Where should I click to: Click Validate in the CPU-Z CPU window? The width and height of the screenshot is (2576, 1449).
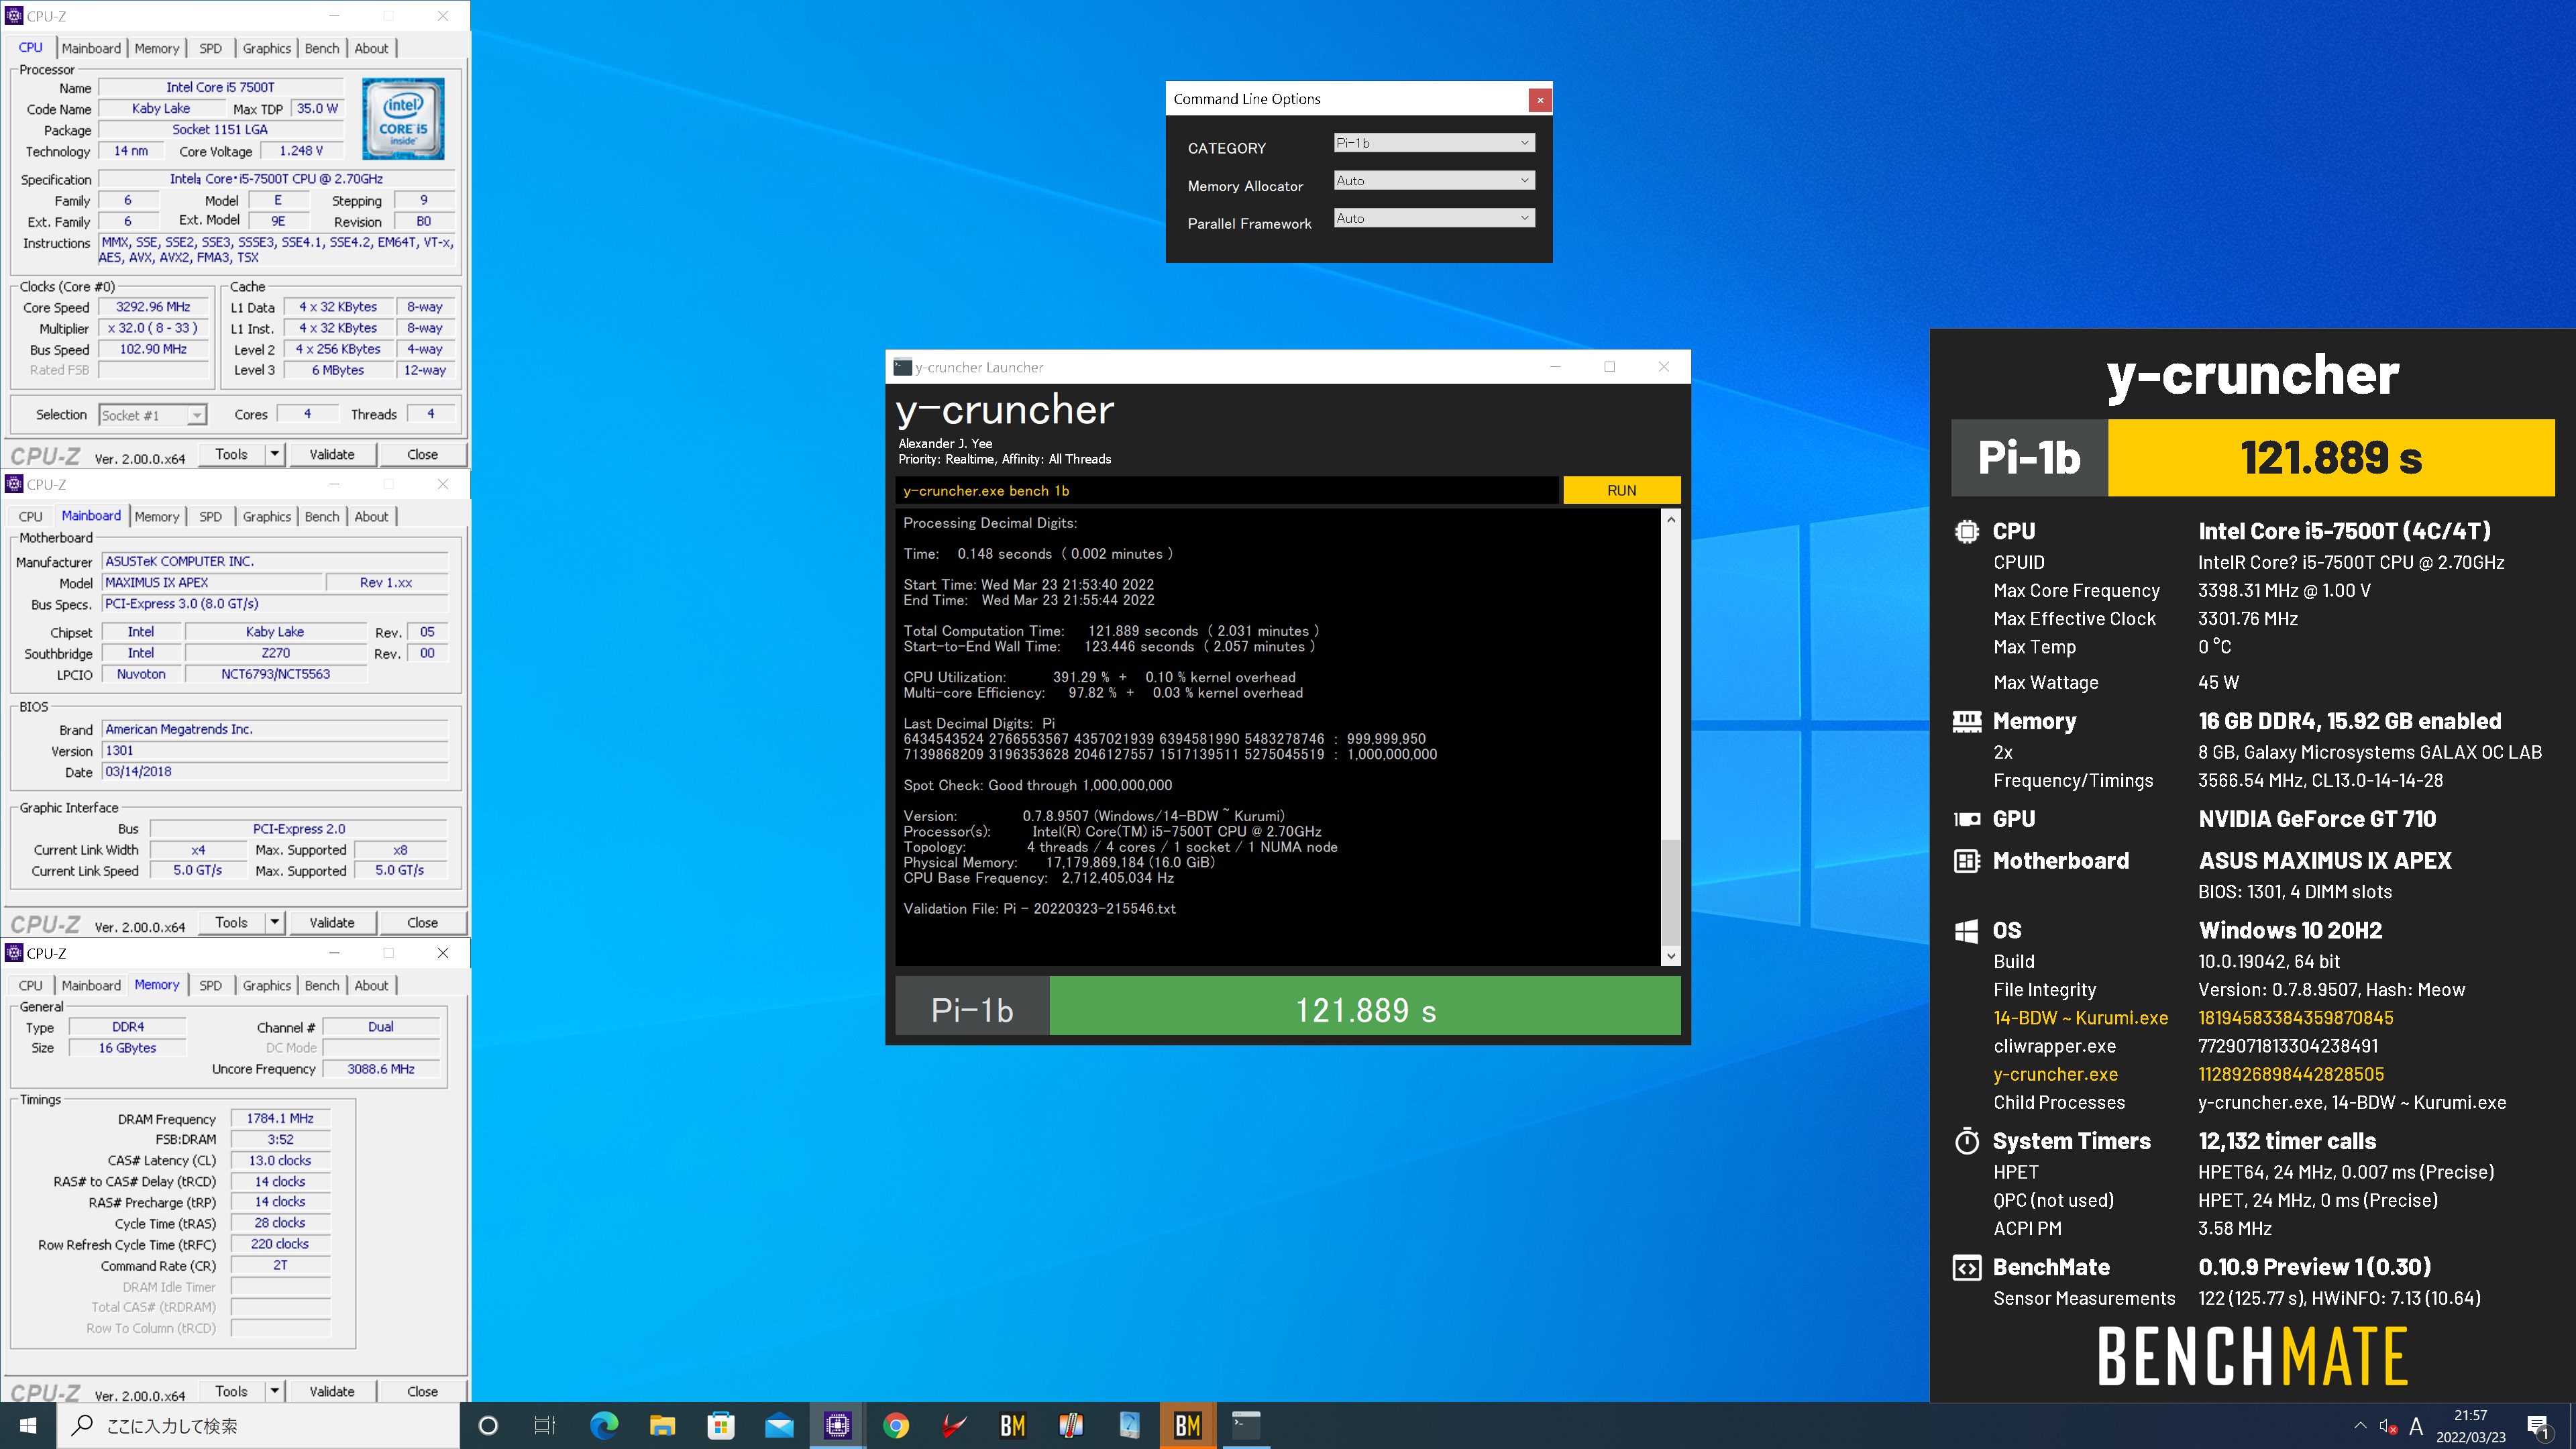click(332, 454)
